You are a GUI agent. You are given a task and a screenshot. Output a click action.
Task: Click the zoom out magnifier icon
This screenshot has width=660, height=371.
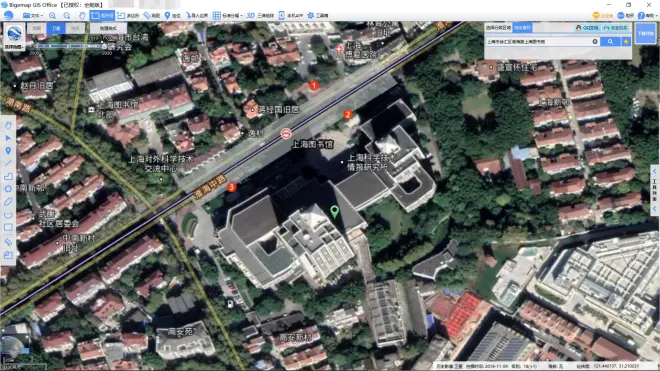tap(67, 16)
